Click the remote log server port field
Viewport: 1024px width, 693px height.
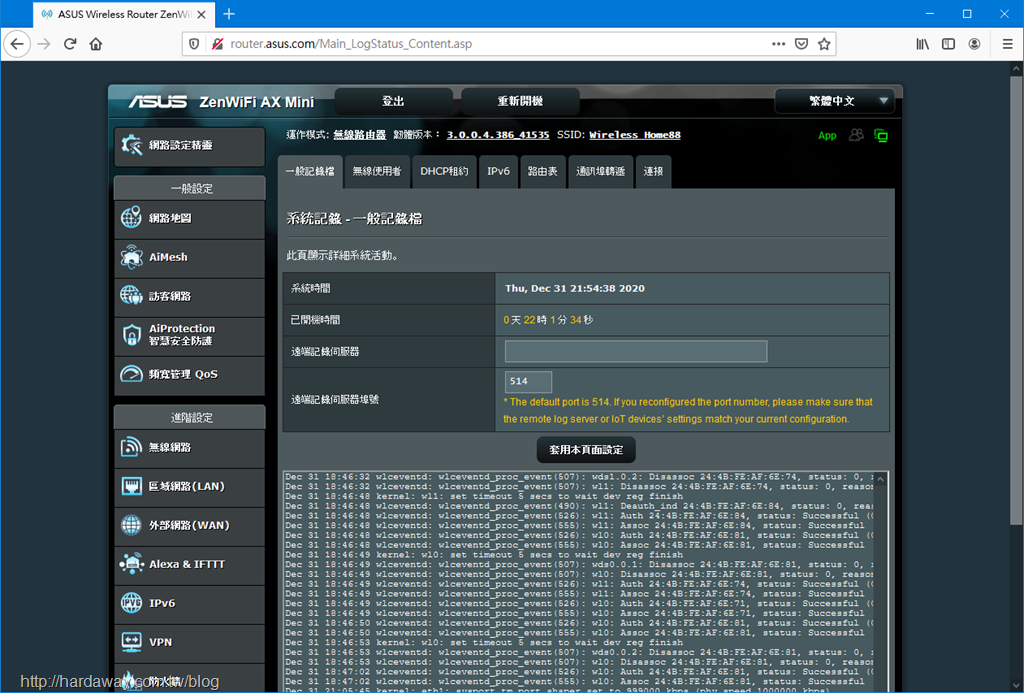tap(528, 381)
